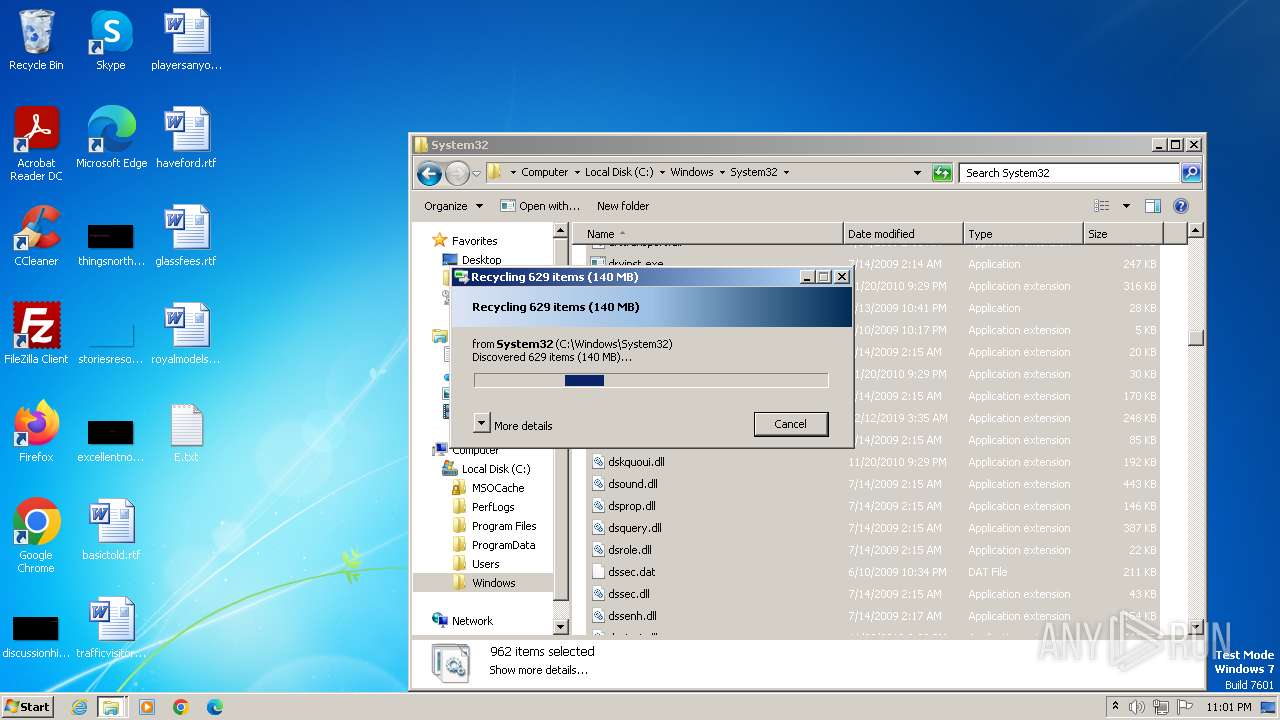The width and height of the screenshot is (1280, 720).
Task: Open Explorer help
Action: coord(1180,206)
